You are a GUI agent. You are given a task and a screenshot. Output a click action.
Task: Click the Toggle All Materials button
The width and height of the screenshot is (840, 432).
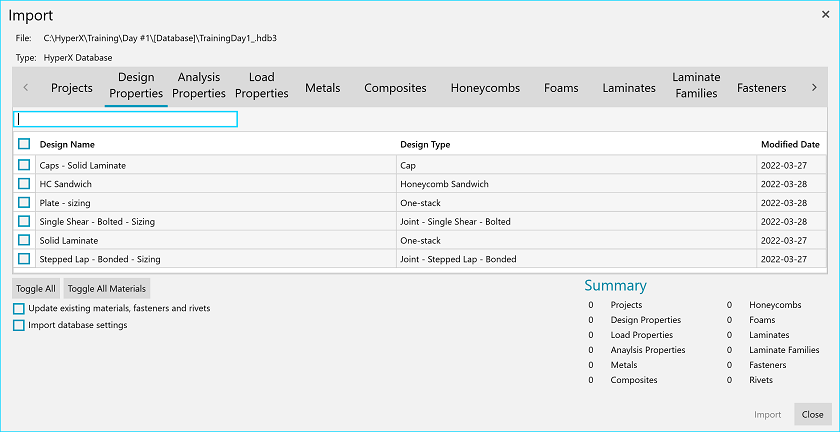[107, 288]
